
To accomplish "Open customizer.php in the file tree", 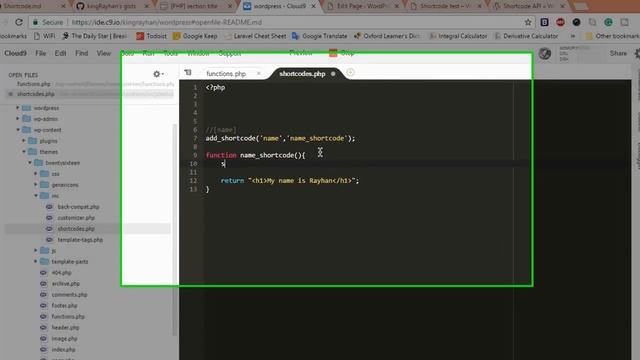I will click(x=76, y=218).
